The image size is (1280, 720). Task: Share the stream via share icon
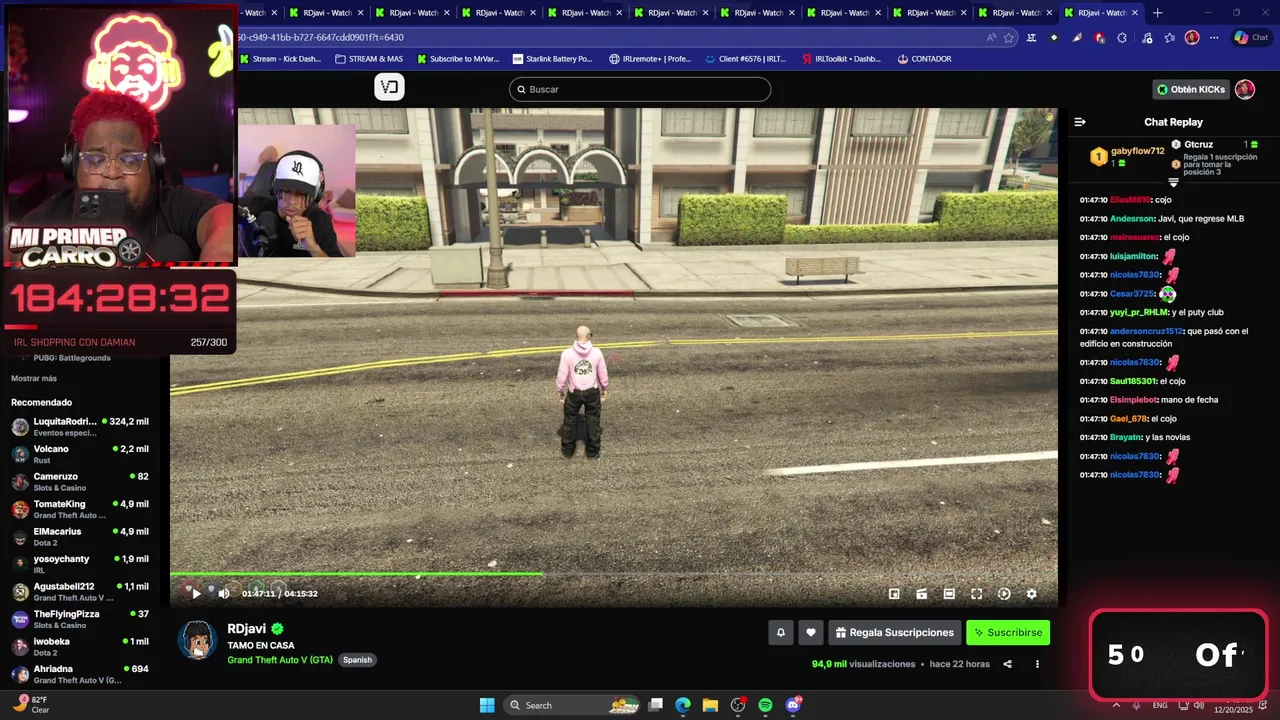[x=1007, y=664]
